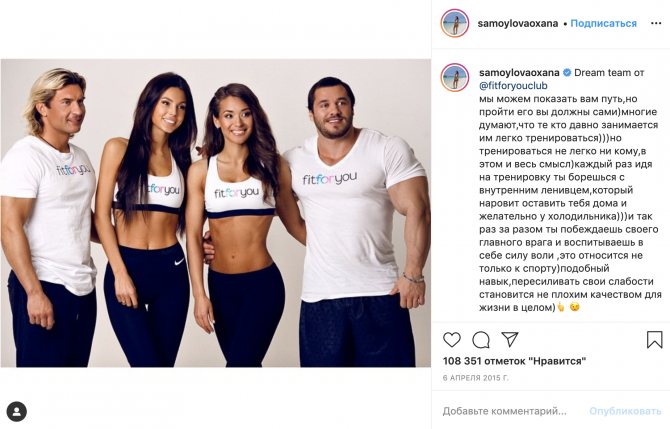Follow account via Подписаться link
Image resolution: width=670 pixels, height=429 pixels.
(603, 24)
